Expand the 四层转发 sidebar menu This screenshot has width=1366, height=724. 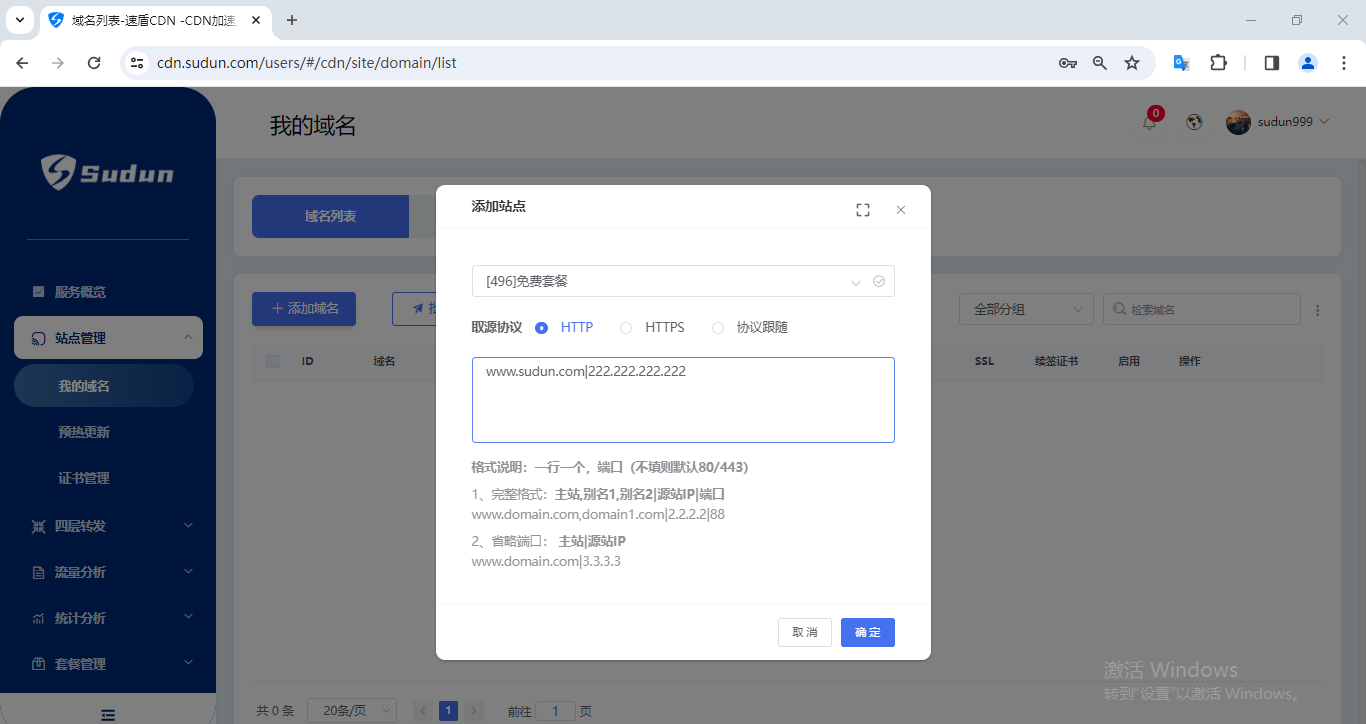click(108, 526)
